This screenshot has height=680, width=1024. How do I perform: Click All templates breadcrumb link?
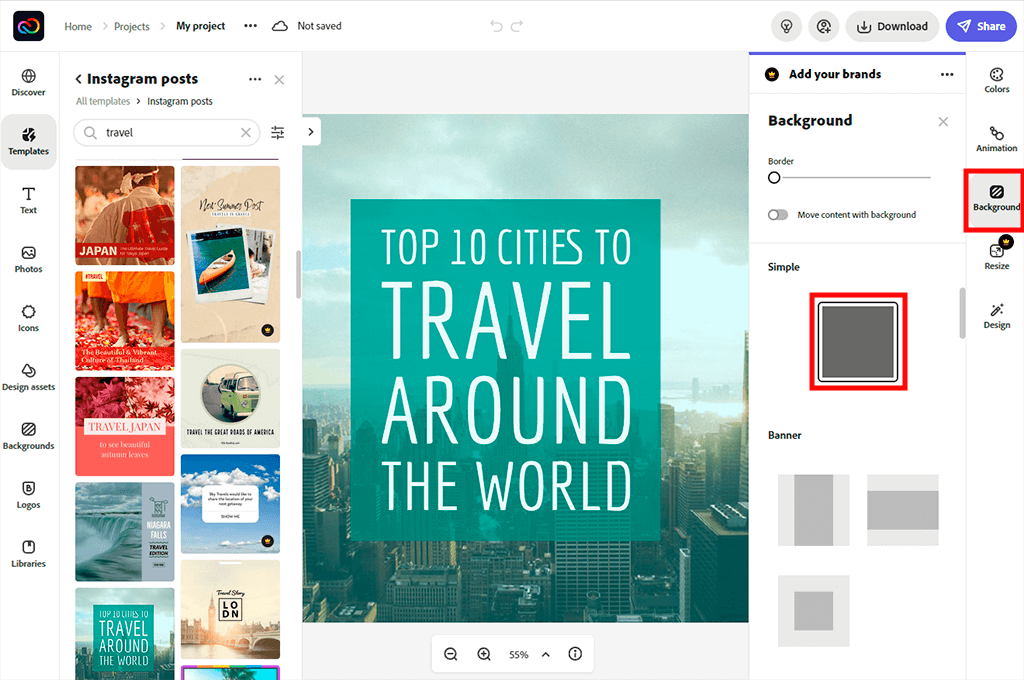(103, 101)
